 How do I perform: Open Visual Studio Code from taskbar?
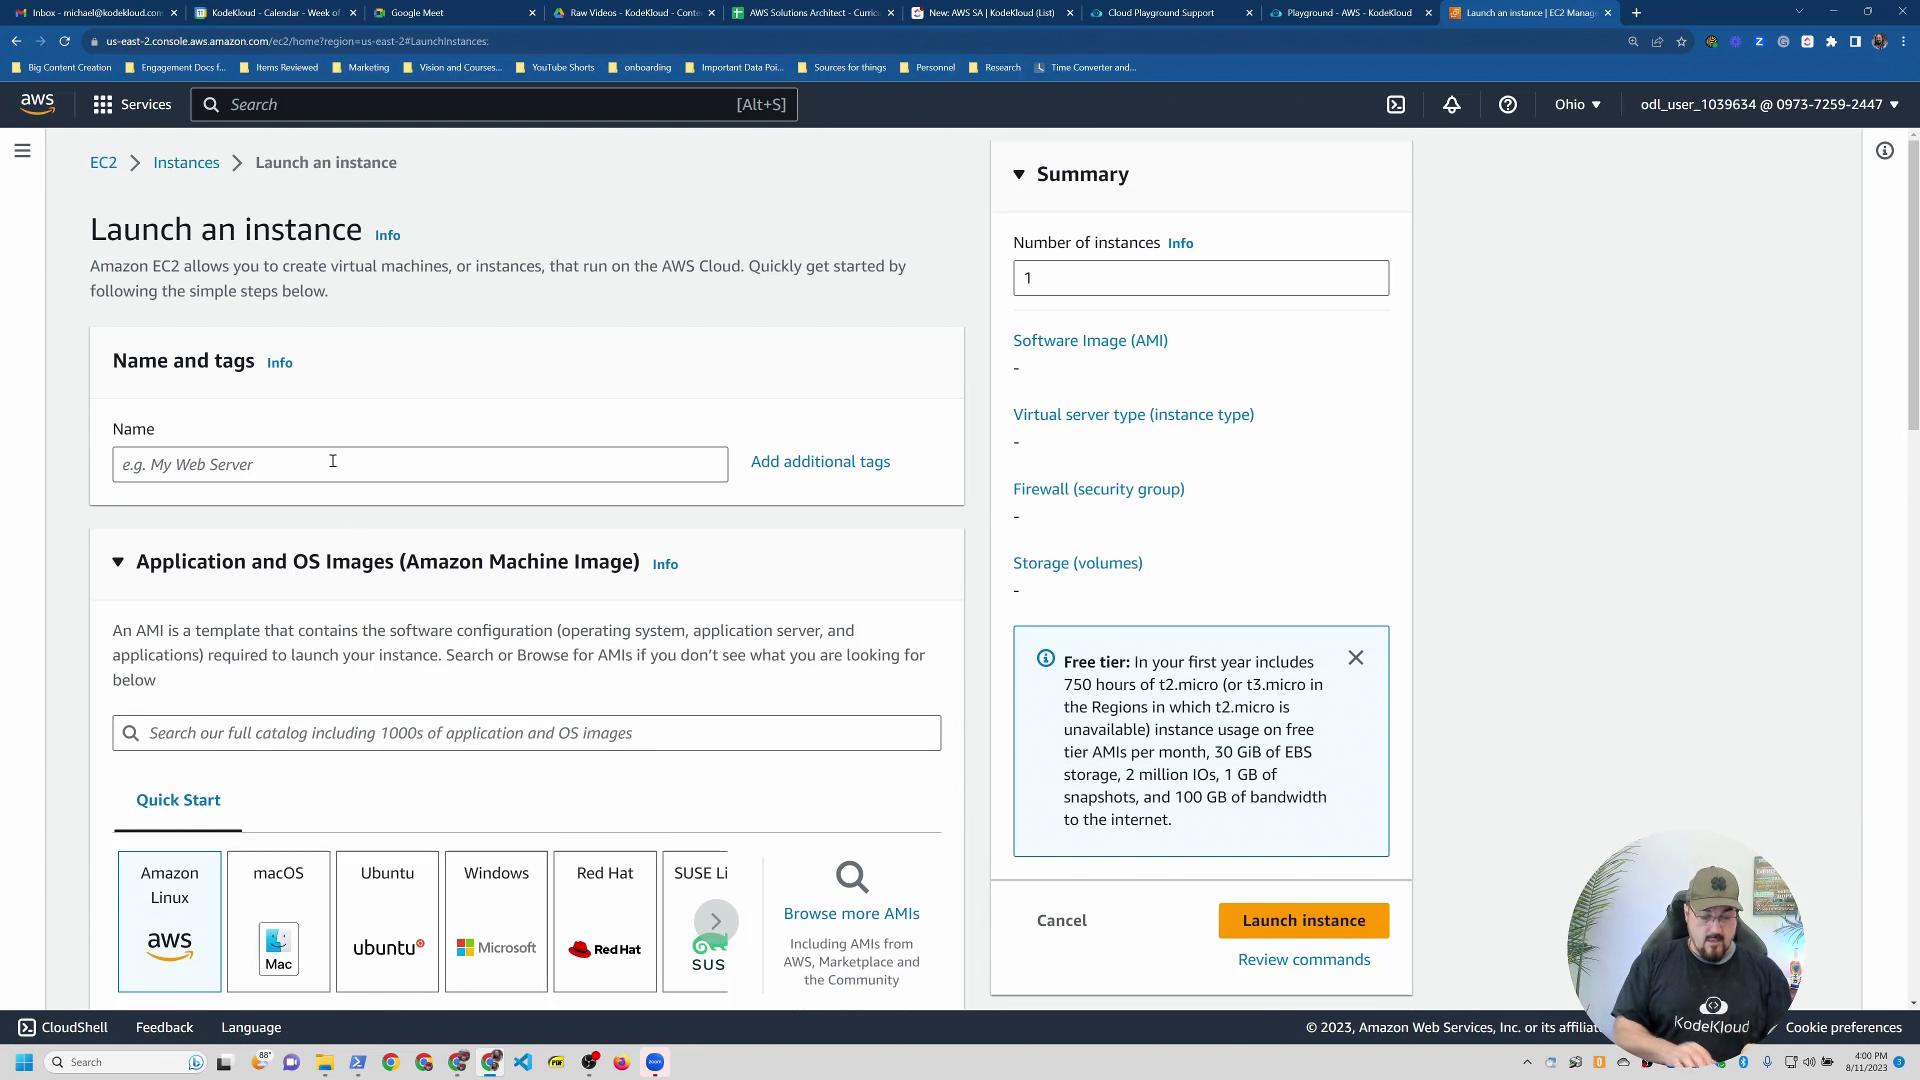tap(523, 1062)
